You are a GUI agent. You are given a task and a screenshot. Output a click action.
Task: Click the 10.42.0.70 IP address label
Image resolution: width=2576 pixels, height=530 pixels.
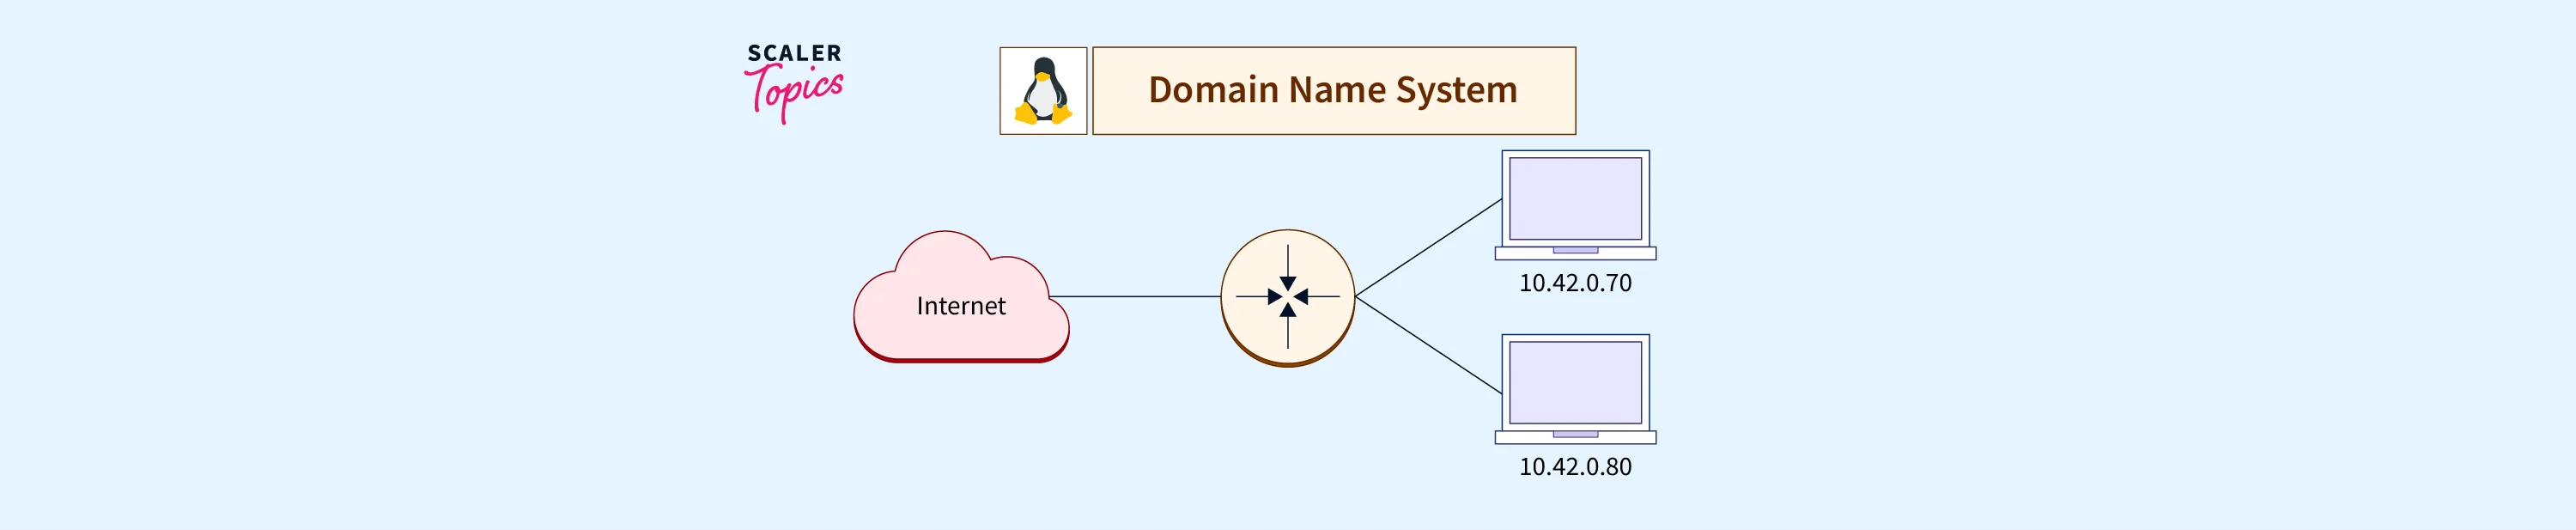click(x=1575, y=283)
